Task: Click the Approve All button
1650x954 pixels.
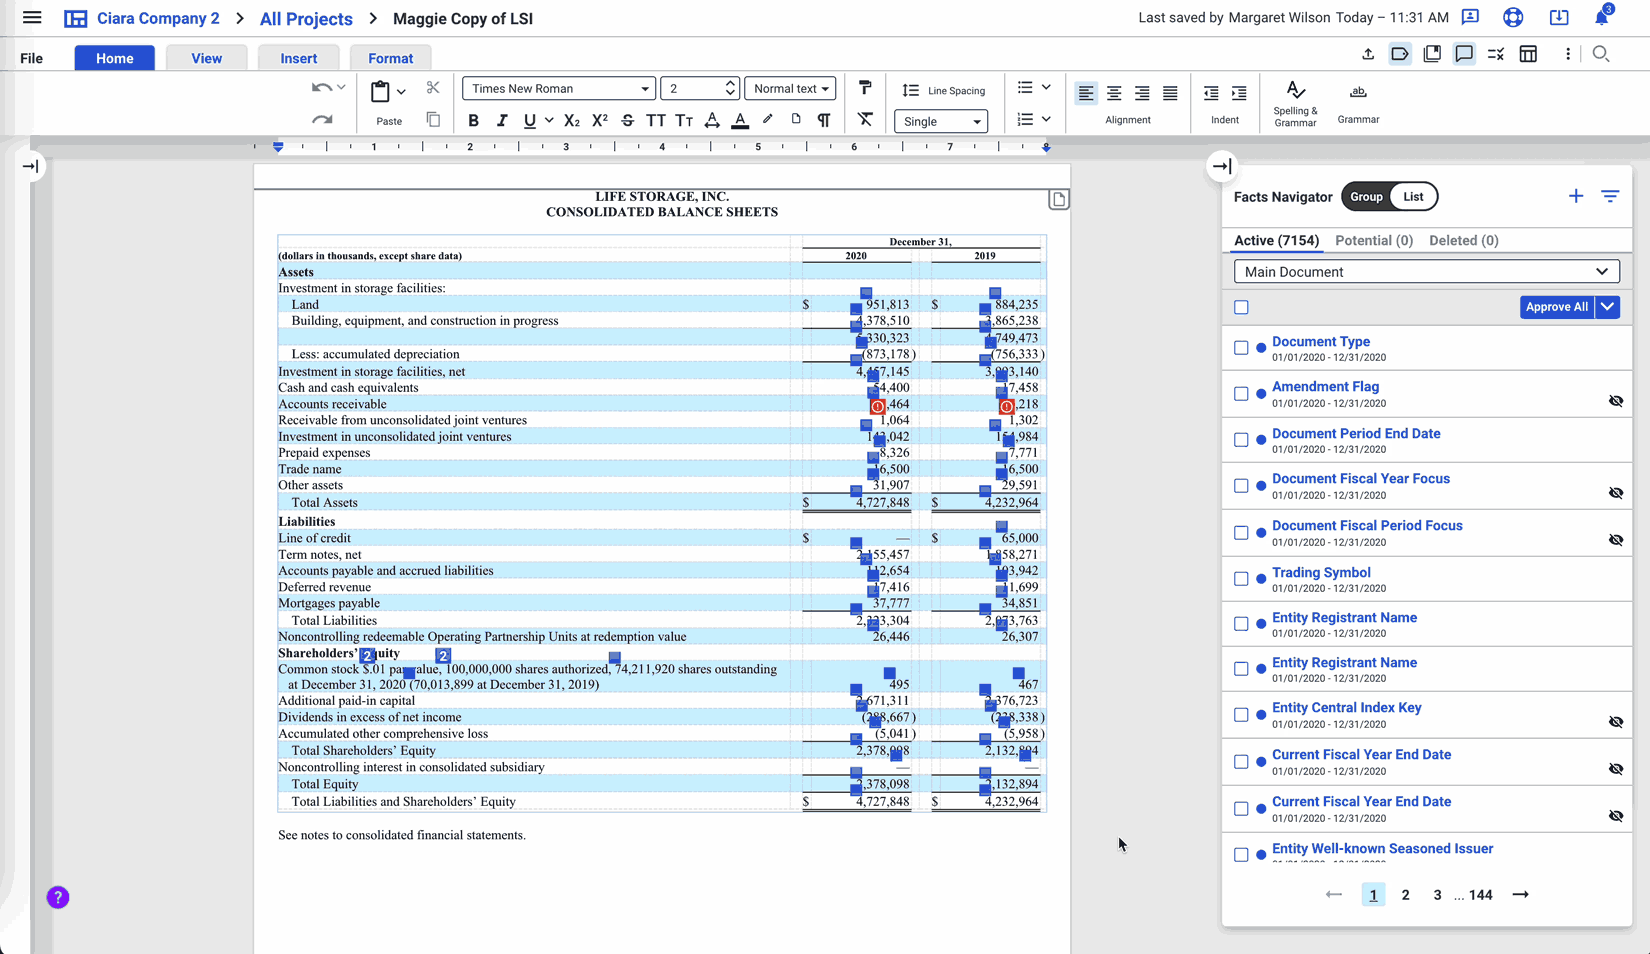Action: [x=1556, y=307]
